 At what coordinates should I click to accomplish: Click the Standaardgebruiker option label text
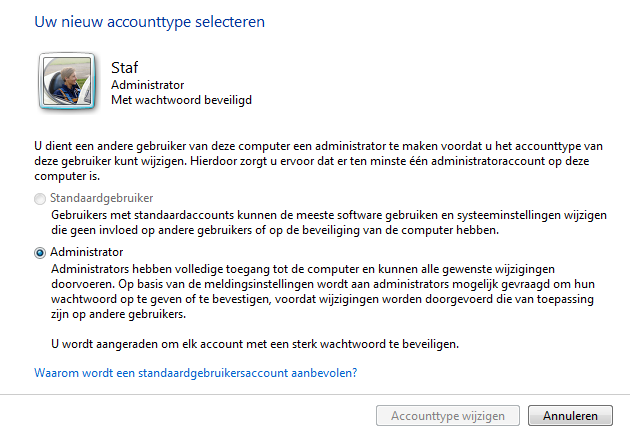(101, 198)
